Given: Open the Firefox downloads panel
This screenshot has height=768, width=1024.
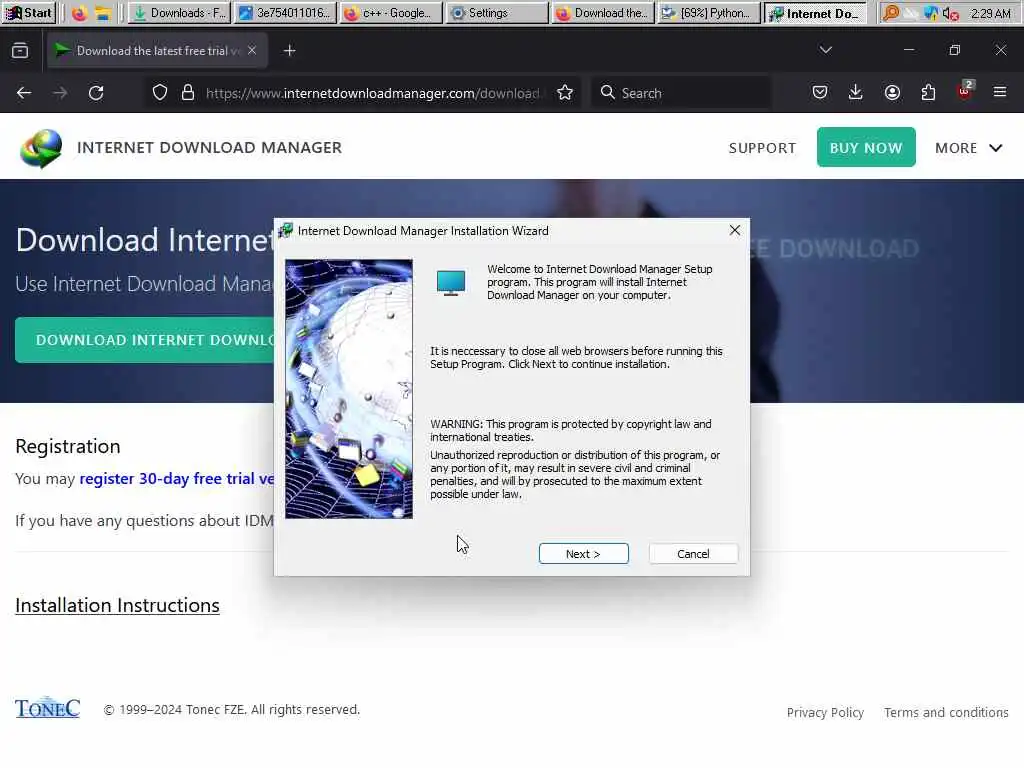Looking at the screenshot, I should pos(856,93).
